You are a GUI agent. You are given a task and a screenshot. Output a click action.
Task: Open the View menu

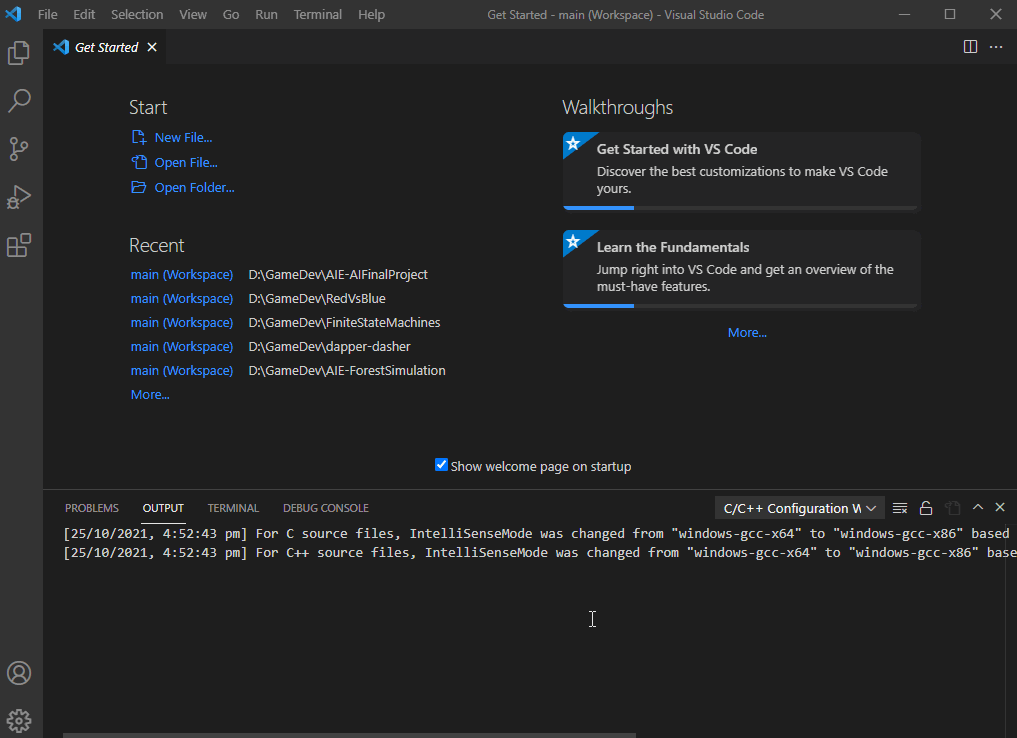(193, 14)
